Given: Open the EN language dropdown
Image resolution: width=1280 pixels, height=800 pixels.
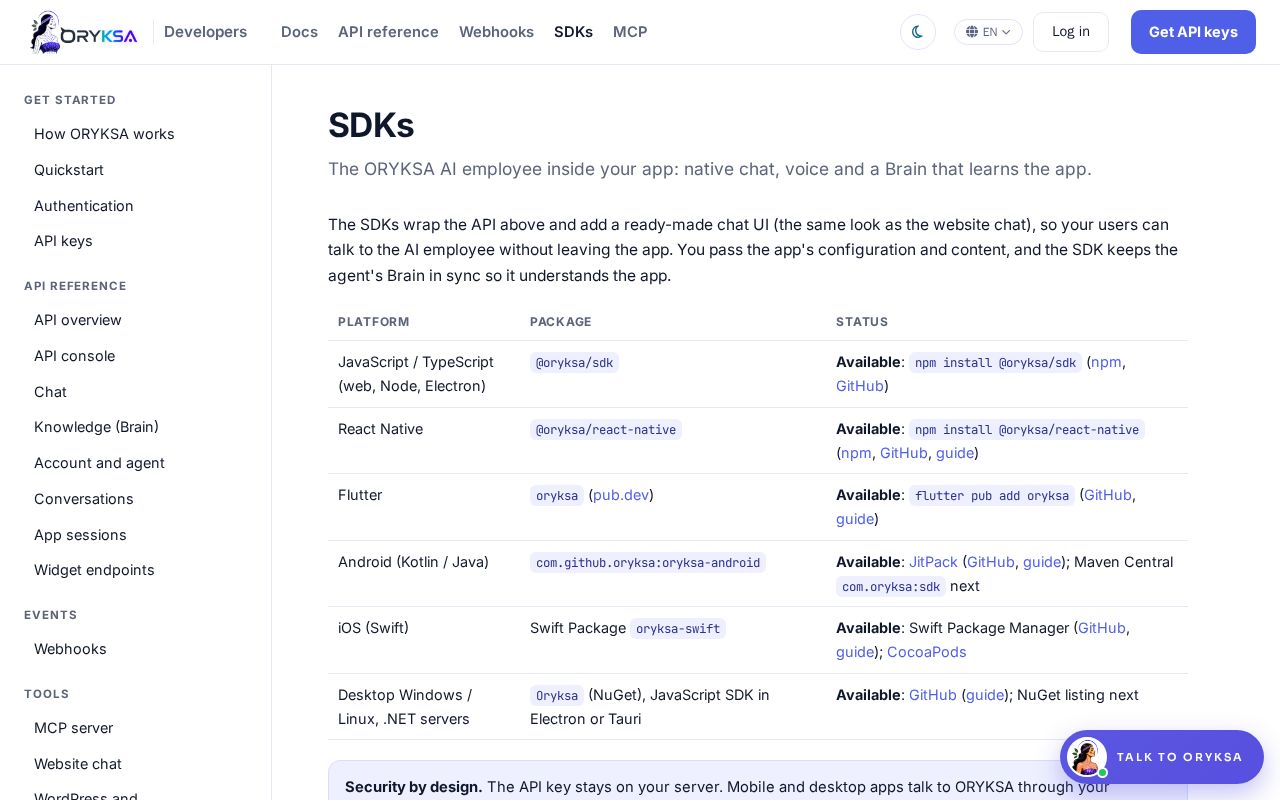Looking at the screenshot, I should pyautogui.click(x=988, y=32).
